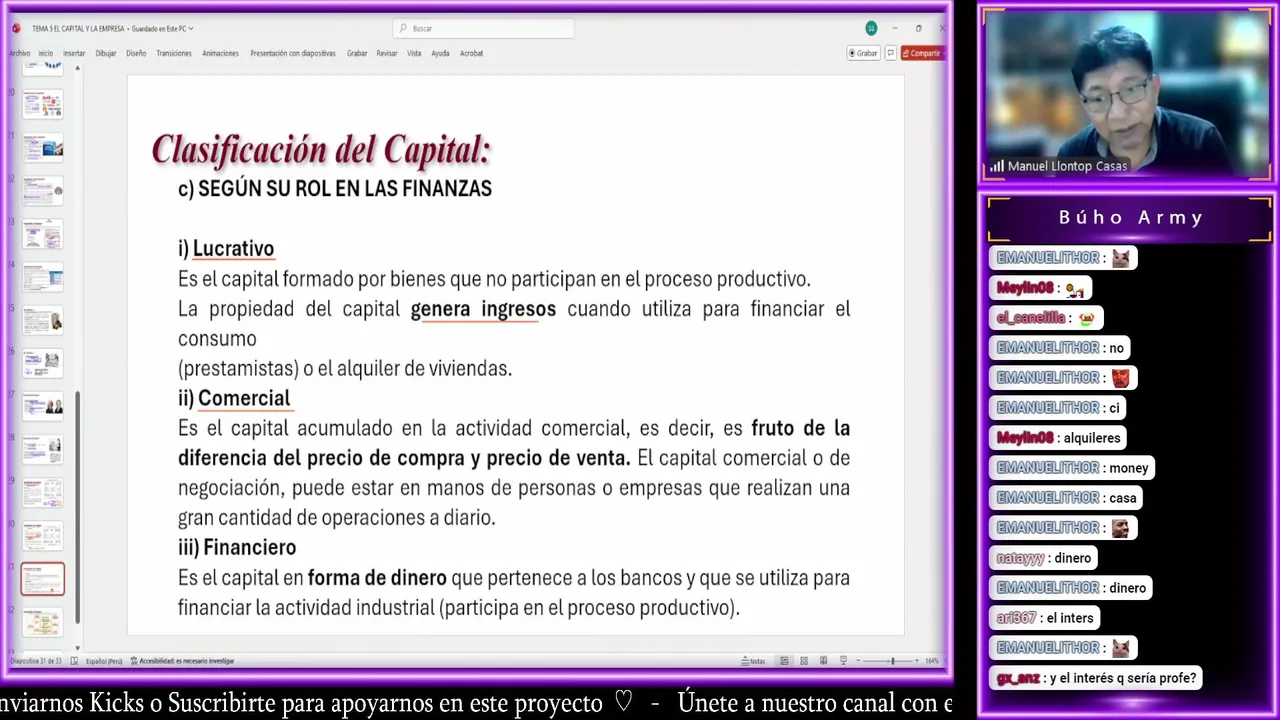Click the Buscar search box
The width and height of the screenshot is (1280, 720).
pyautogui.click(x=483, y=28)
